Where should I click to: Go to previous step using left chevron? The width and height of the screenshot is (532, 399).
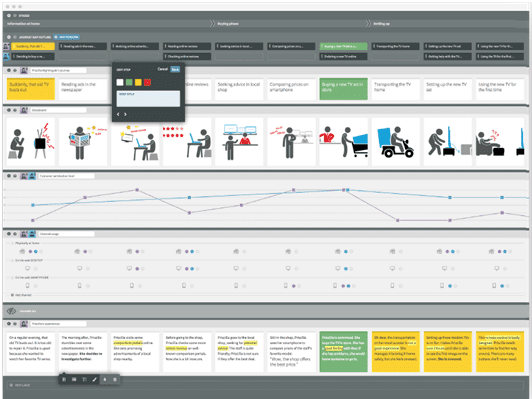point(118,114)
